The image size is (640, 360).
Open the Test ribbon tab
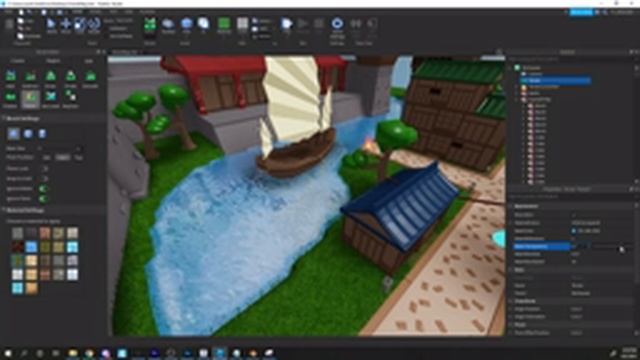(114, 12)
